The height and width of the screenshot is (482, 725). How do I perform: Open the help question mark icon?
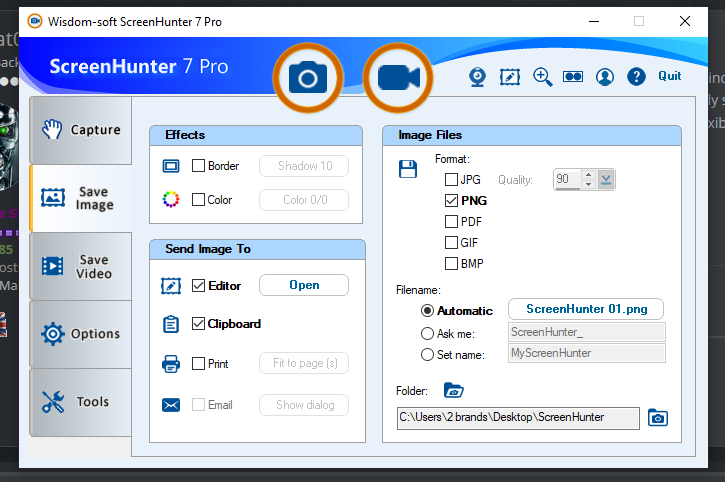tap(636, 77)
